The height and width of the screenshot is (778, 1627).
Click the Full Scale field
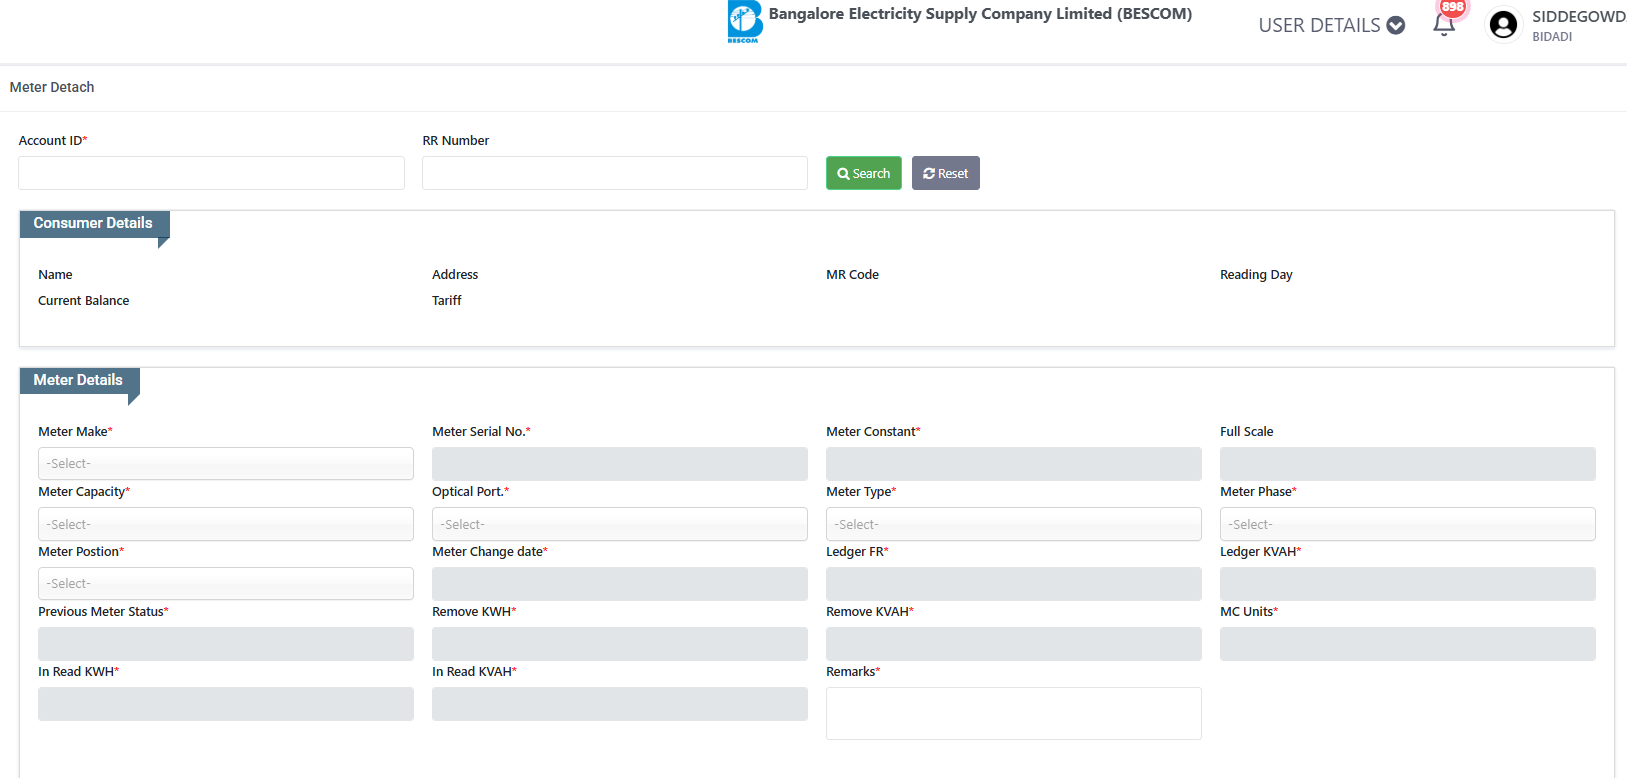click(1408, 464)
